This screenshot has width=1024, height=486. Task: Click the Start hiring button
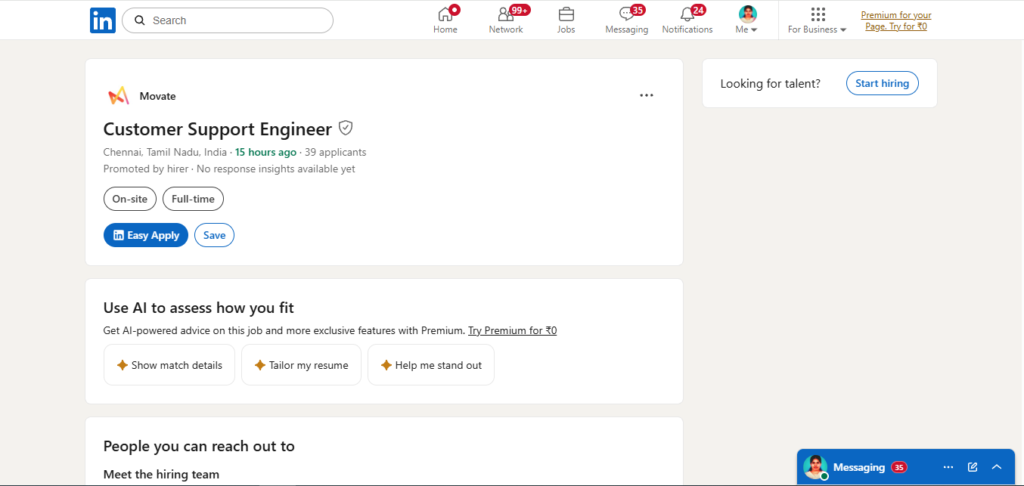coord(882,84)
